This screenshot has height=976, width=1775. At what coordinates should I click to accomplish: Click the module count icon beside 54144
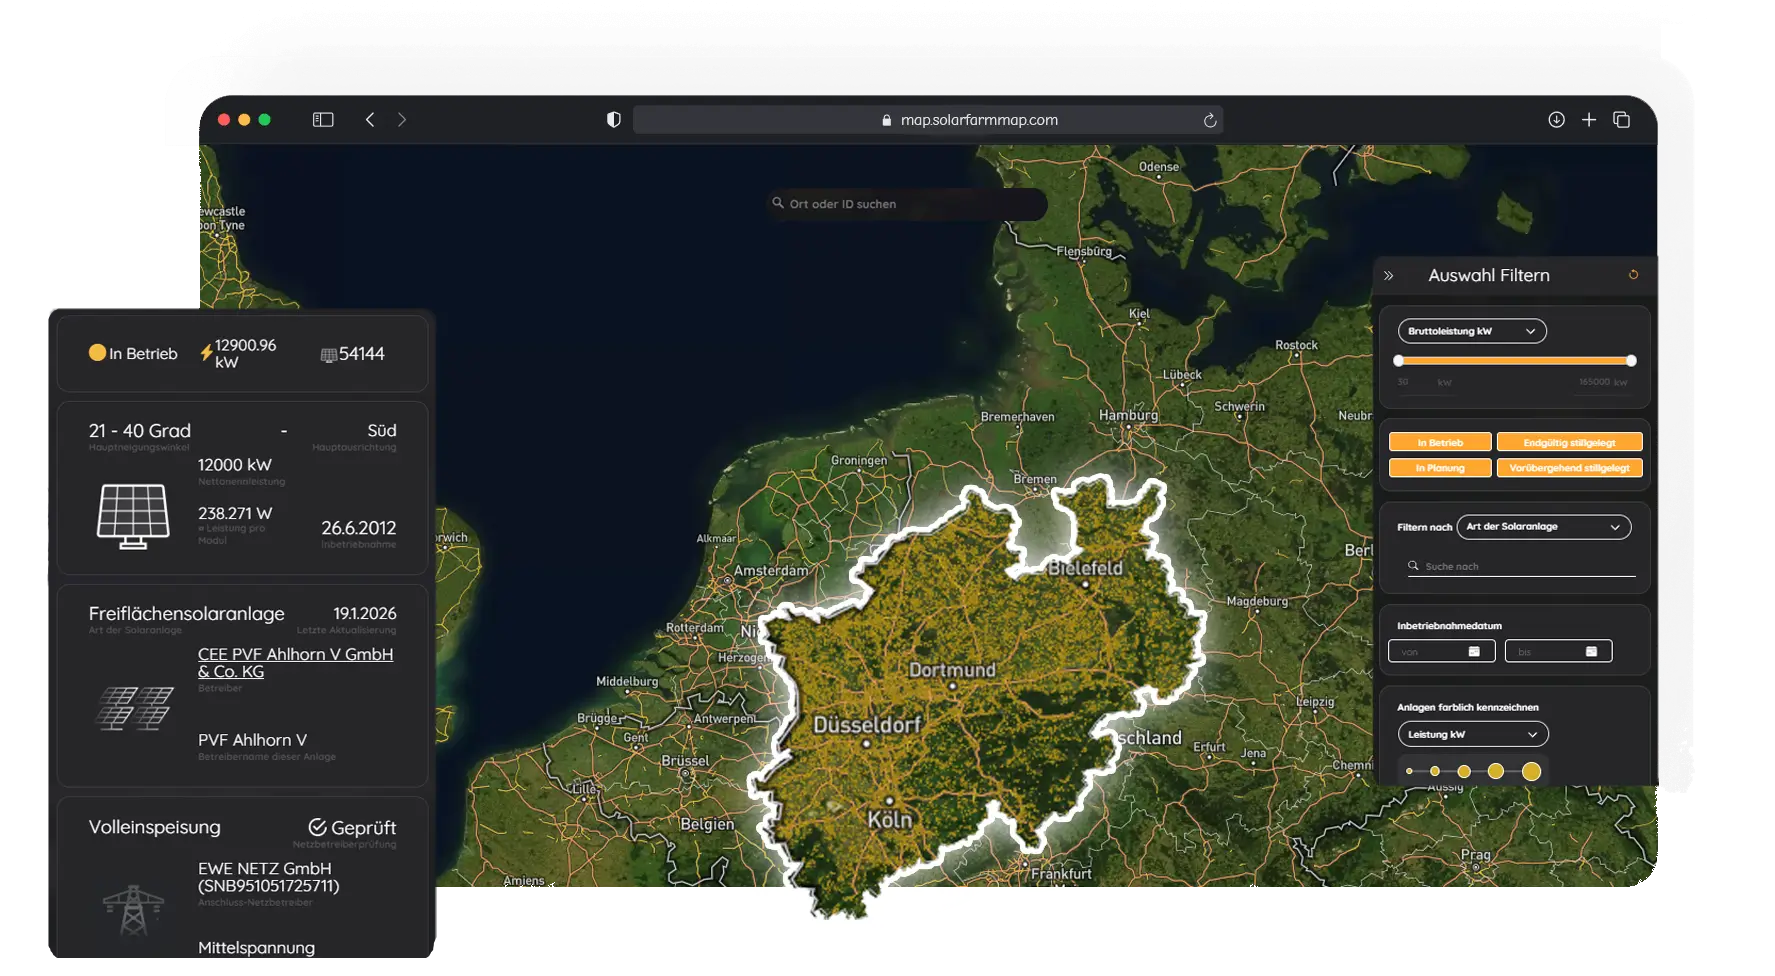tap(330, 353)
